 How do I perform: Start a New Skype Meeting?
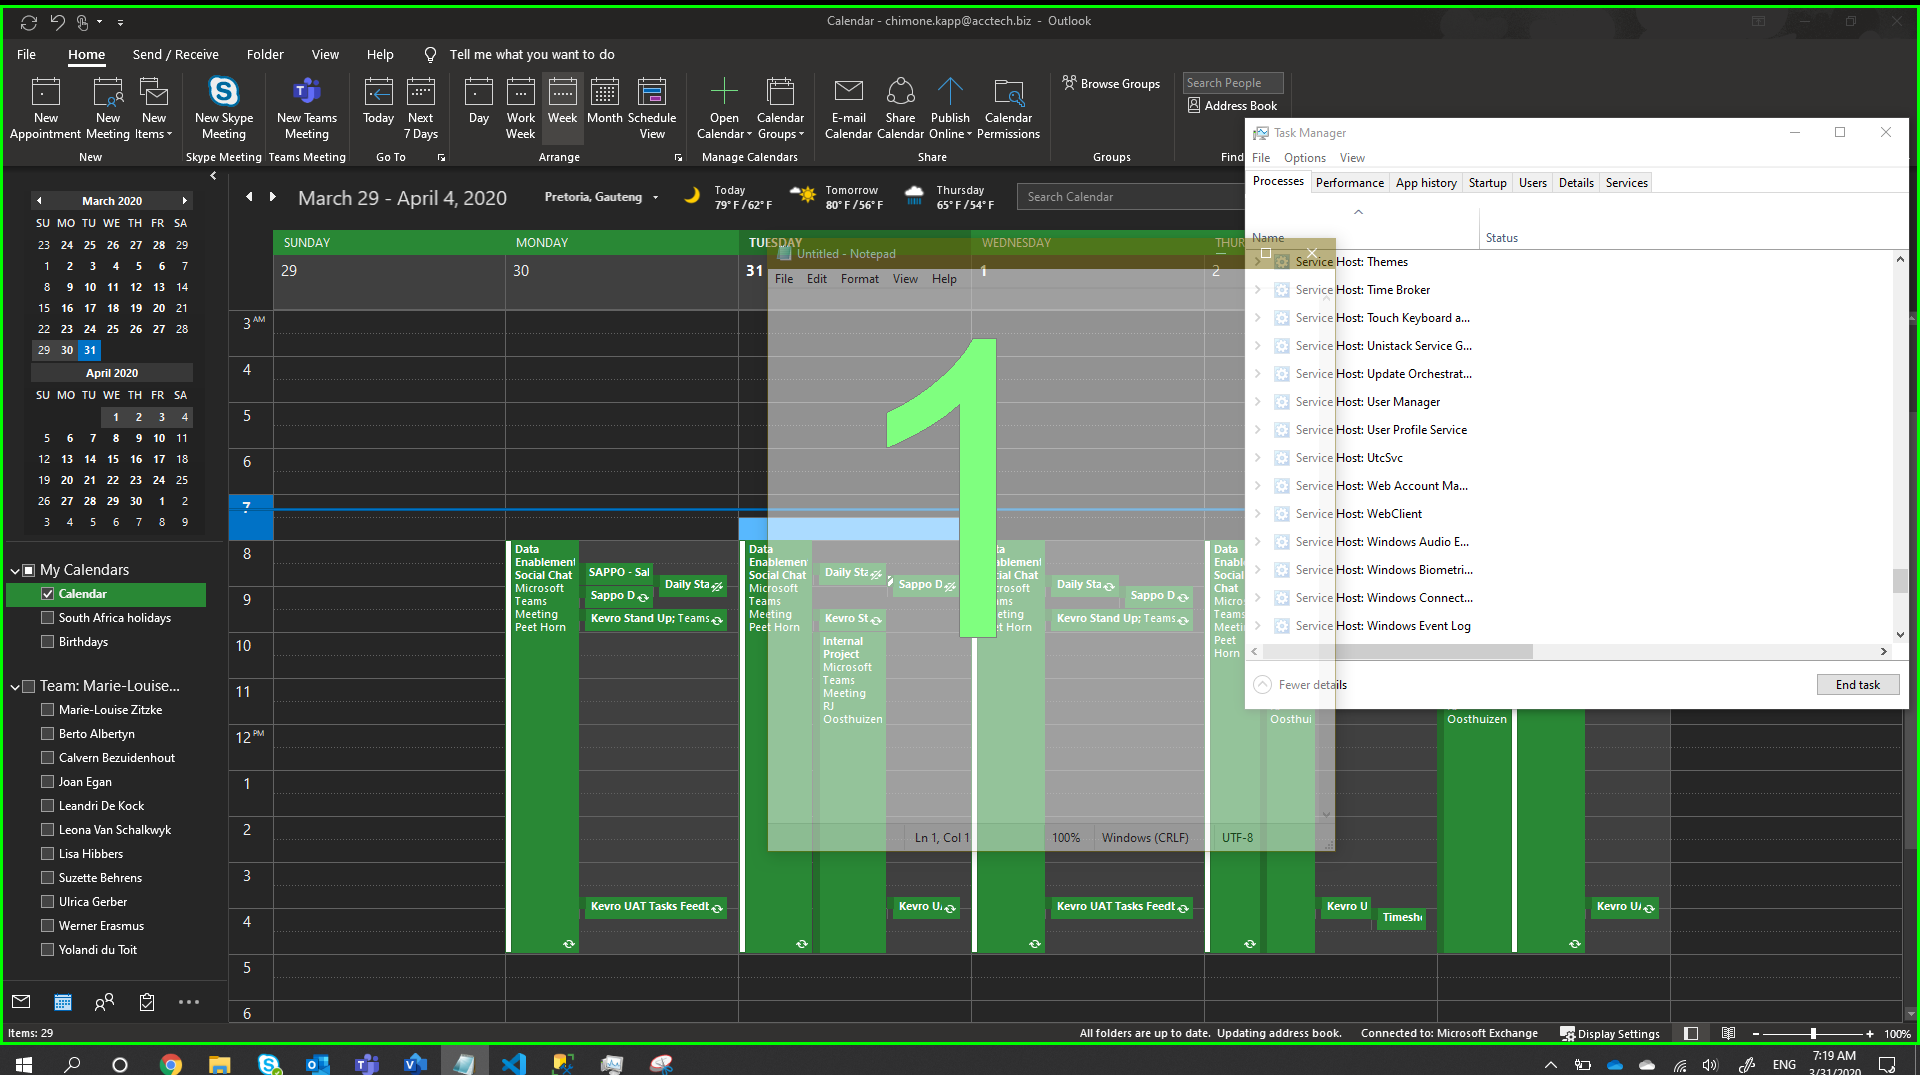click(224, 108)
